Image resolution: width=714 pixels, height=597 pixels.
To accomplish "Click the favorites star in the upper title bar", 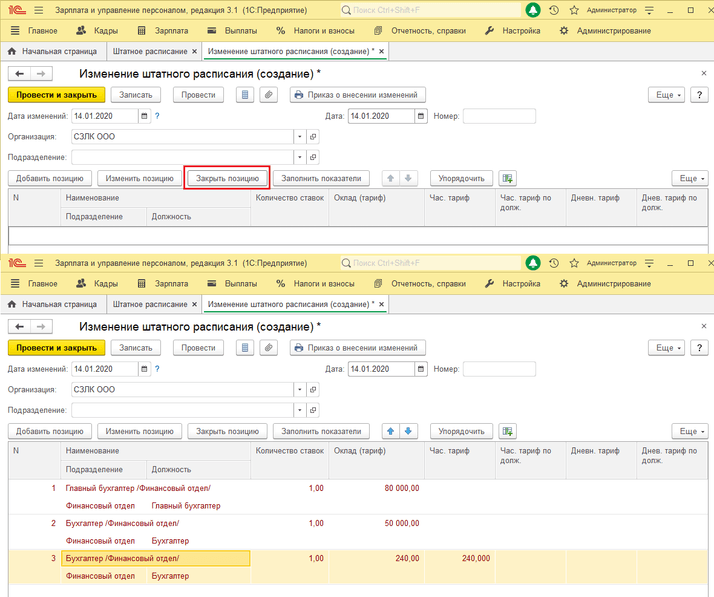I will point(575,10).
